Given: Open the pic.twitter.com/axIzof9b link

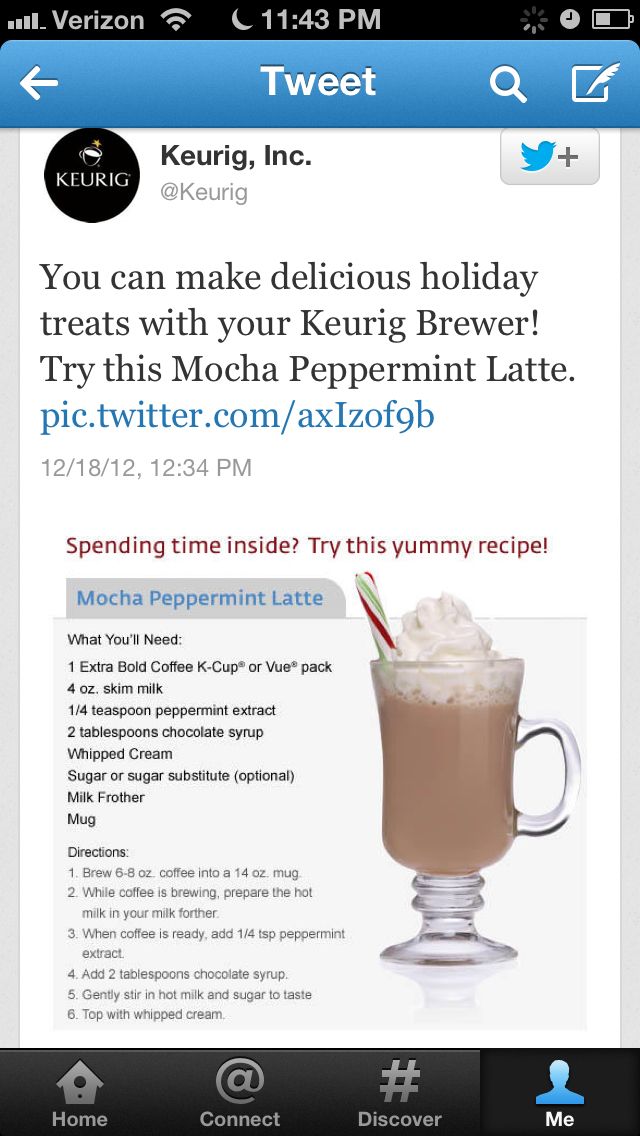Looking at the screenshot, I should (x=237, y=417).
